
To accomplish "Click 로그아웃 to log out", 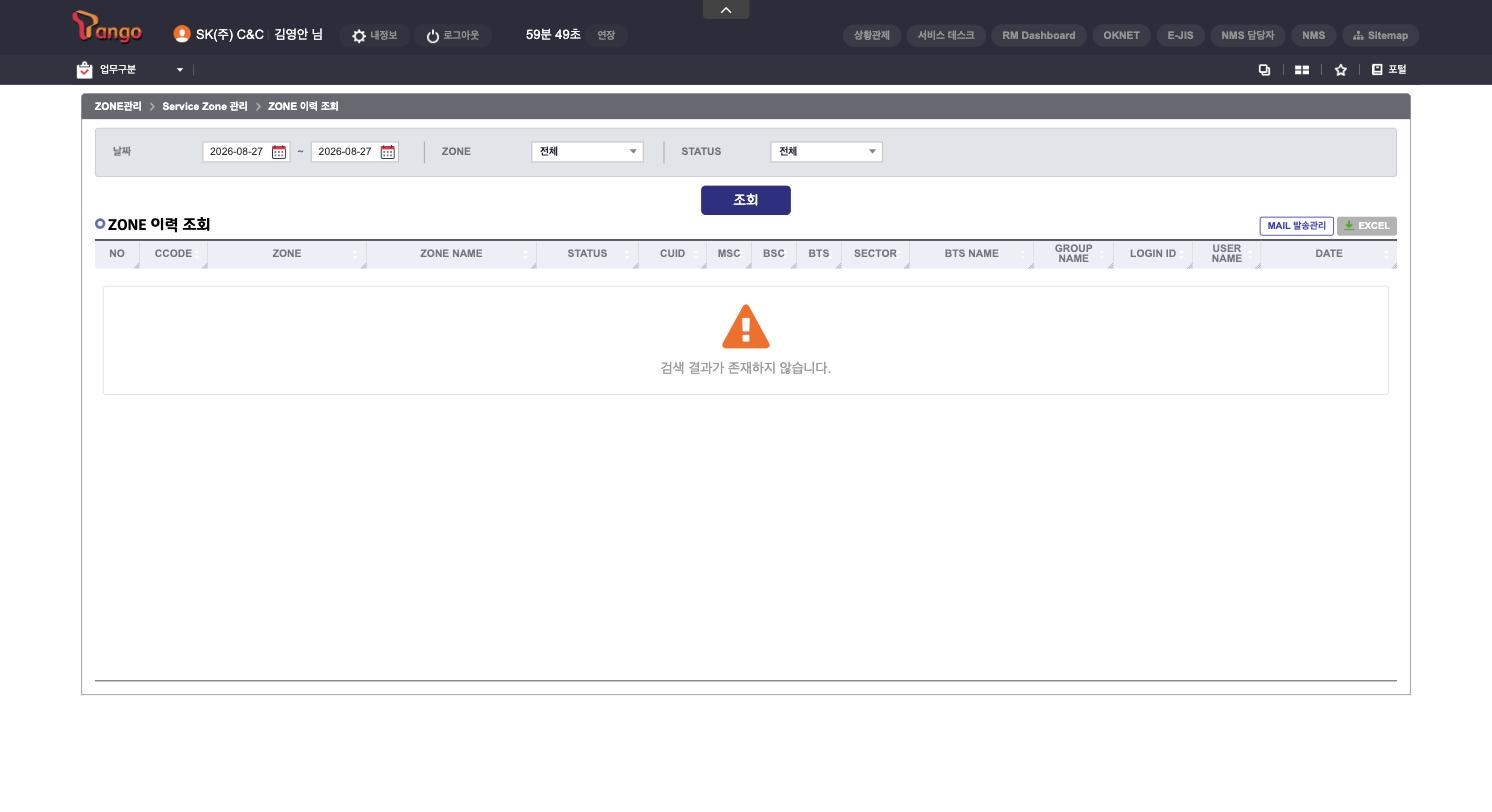I will 453,36.
